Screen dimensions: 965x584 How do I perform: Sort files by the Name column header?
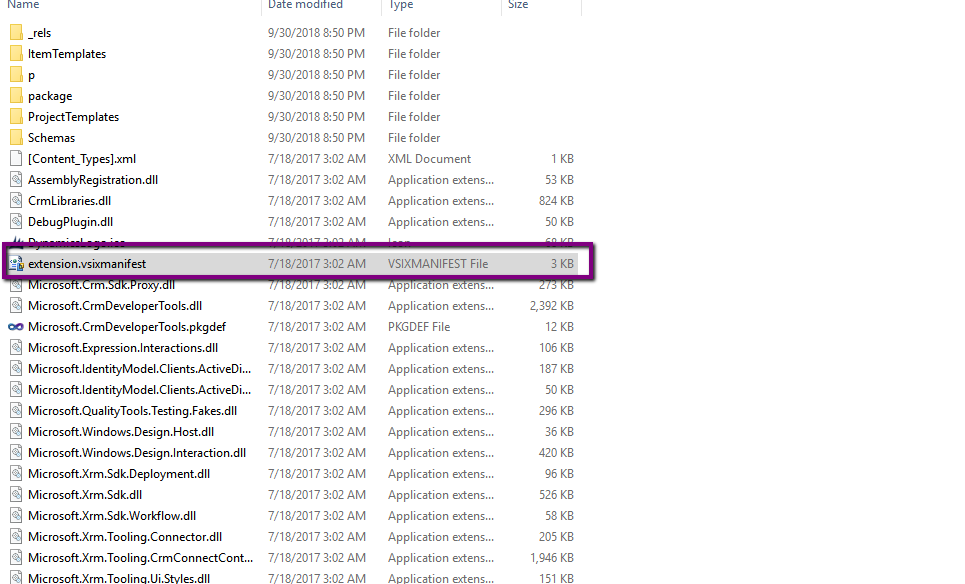[x=23, y=4]
